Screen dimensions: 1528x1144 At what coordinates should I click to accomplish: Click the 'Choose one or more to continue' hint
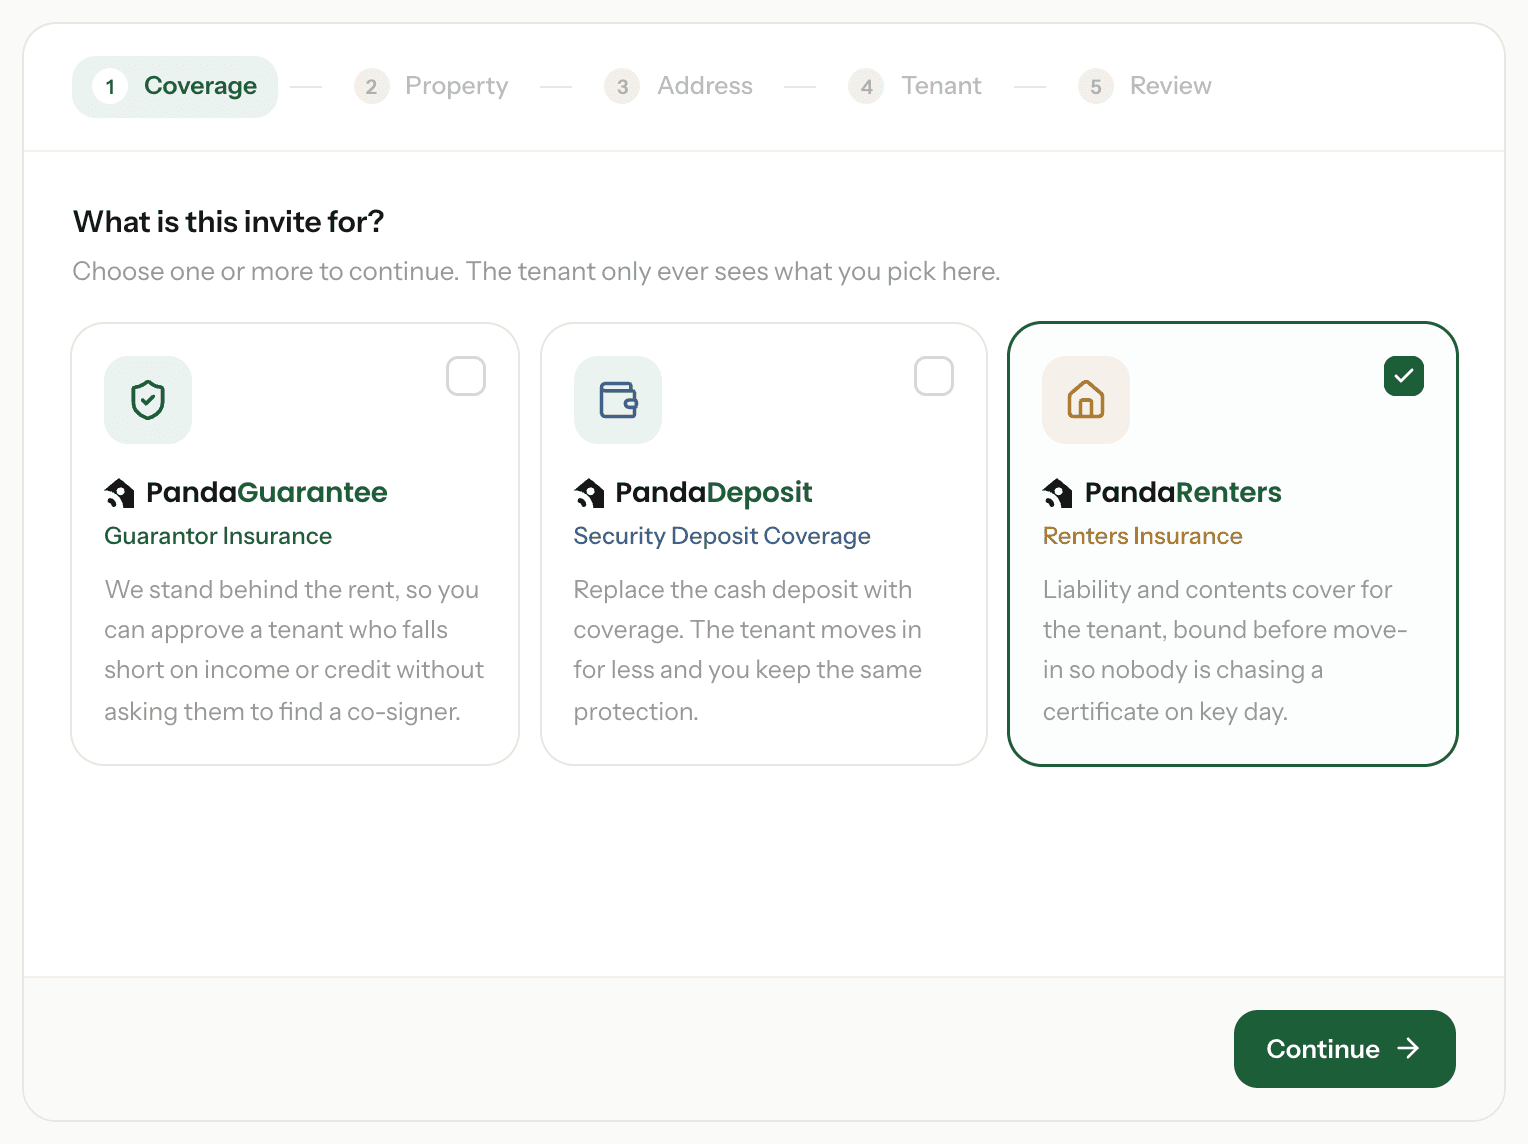click(x=537, y=272)
